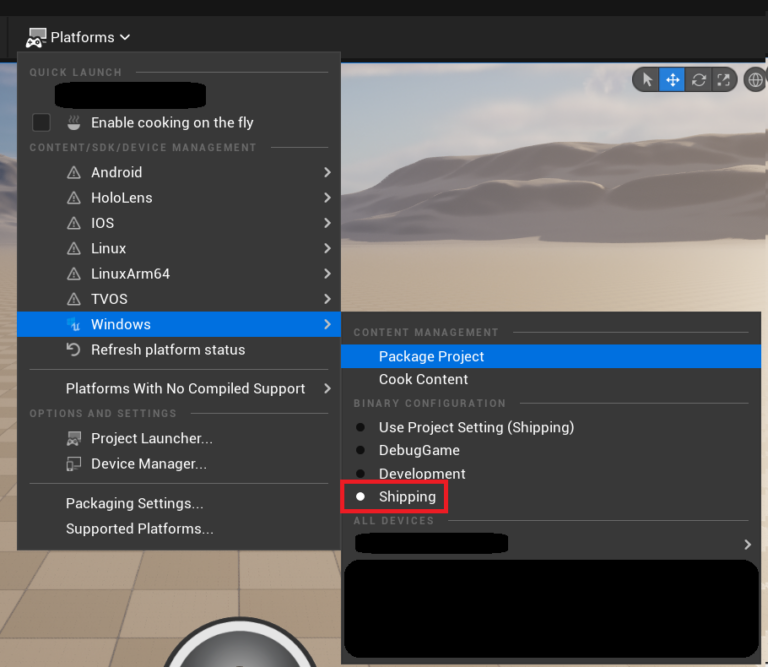Click the Windows platform icon
The image size is (768, 667).
(73, 324)
